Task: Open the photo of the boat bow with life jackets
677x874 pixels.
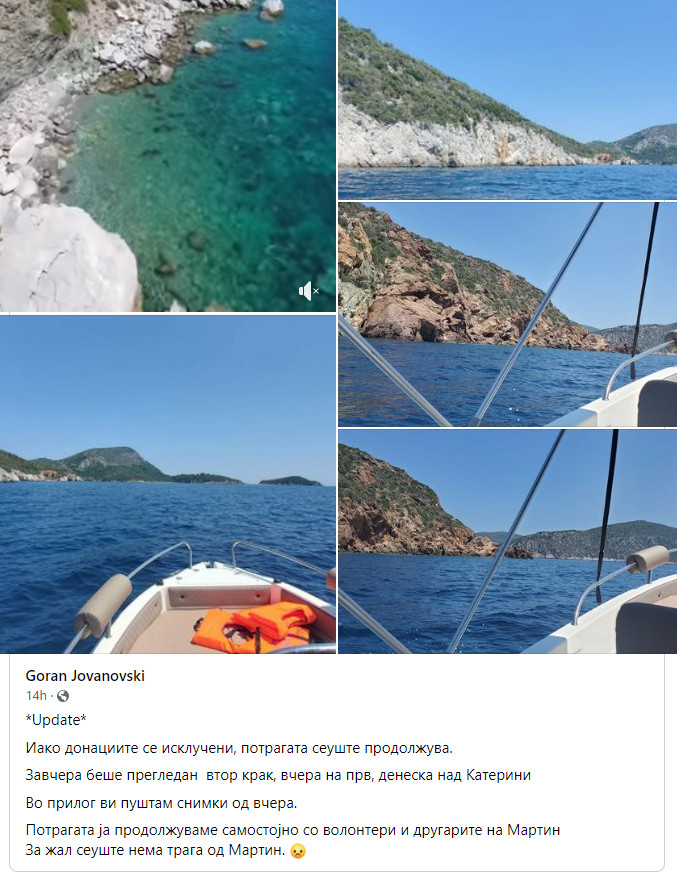Action: pos(168,484)
